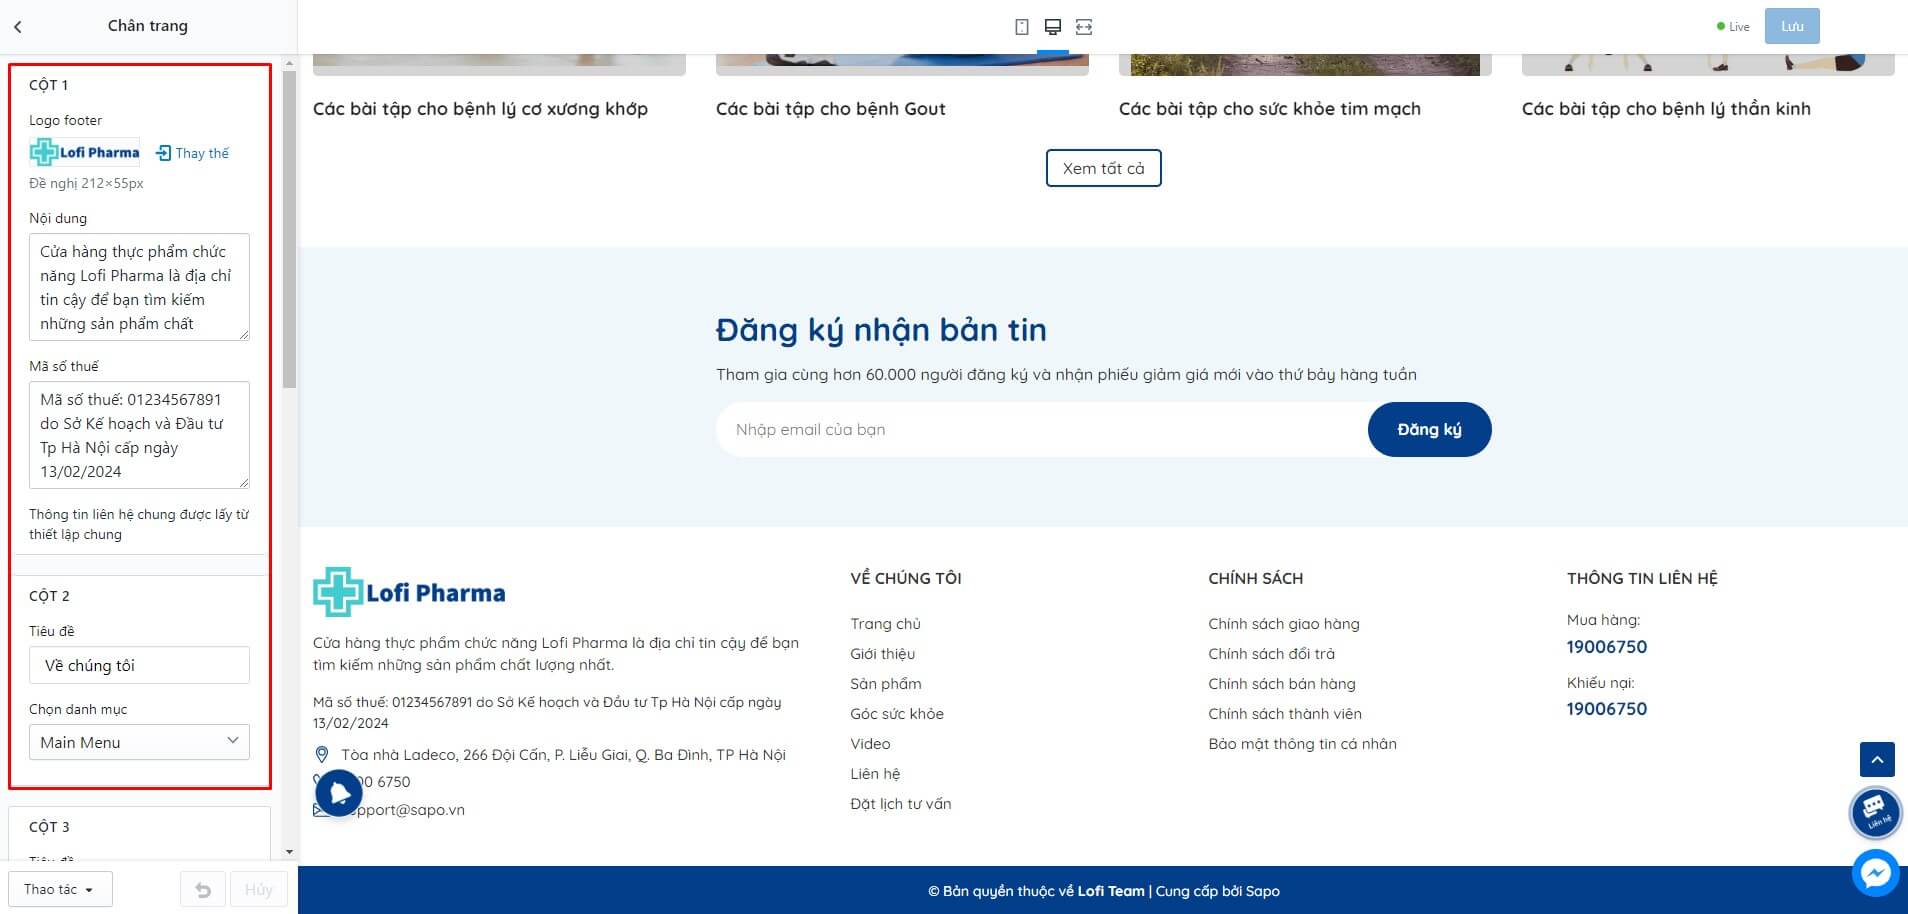
Task: Focus the Nội dung text area
Action: (x=139, y=287)
